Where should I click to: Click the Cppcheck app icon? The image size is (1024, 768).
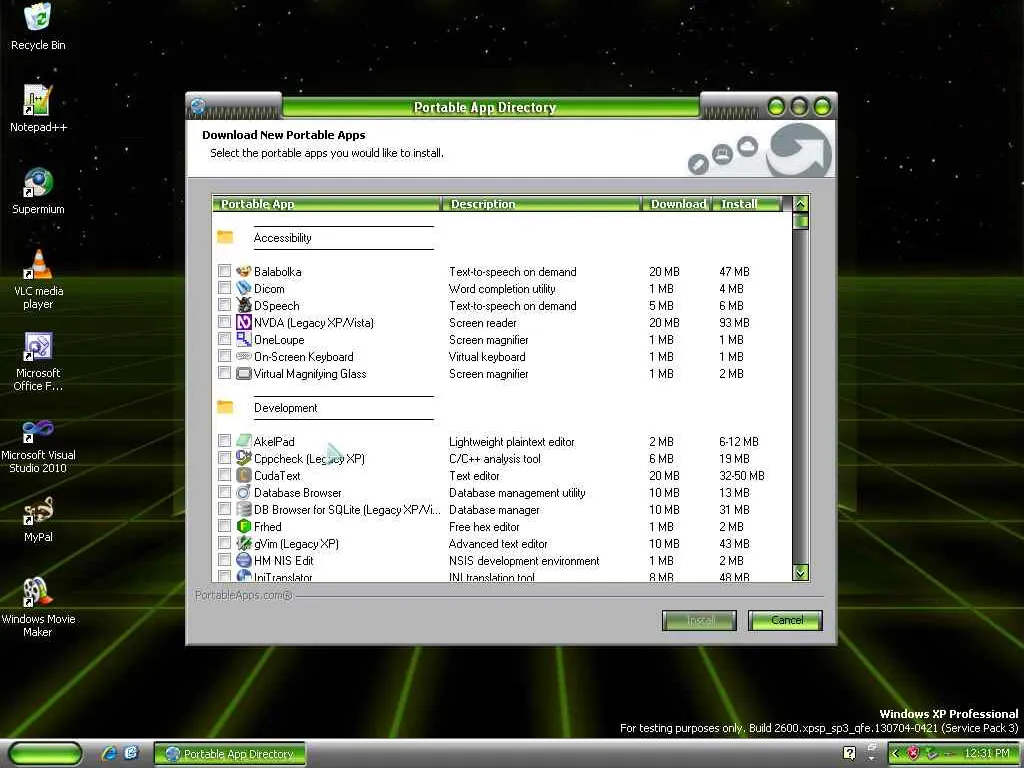click(x=244, y=458)
